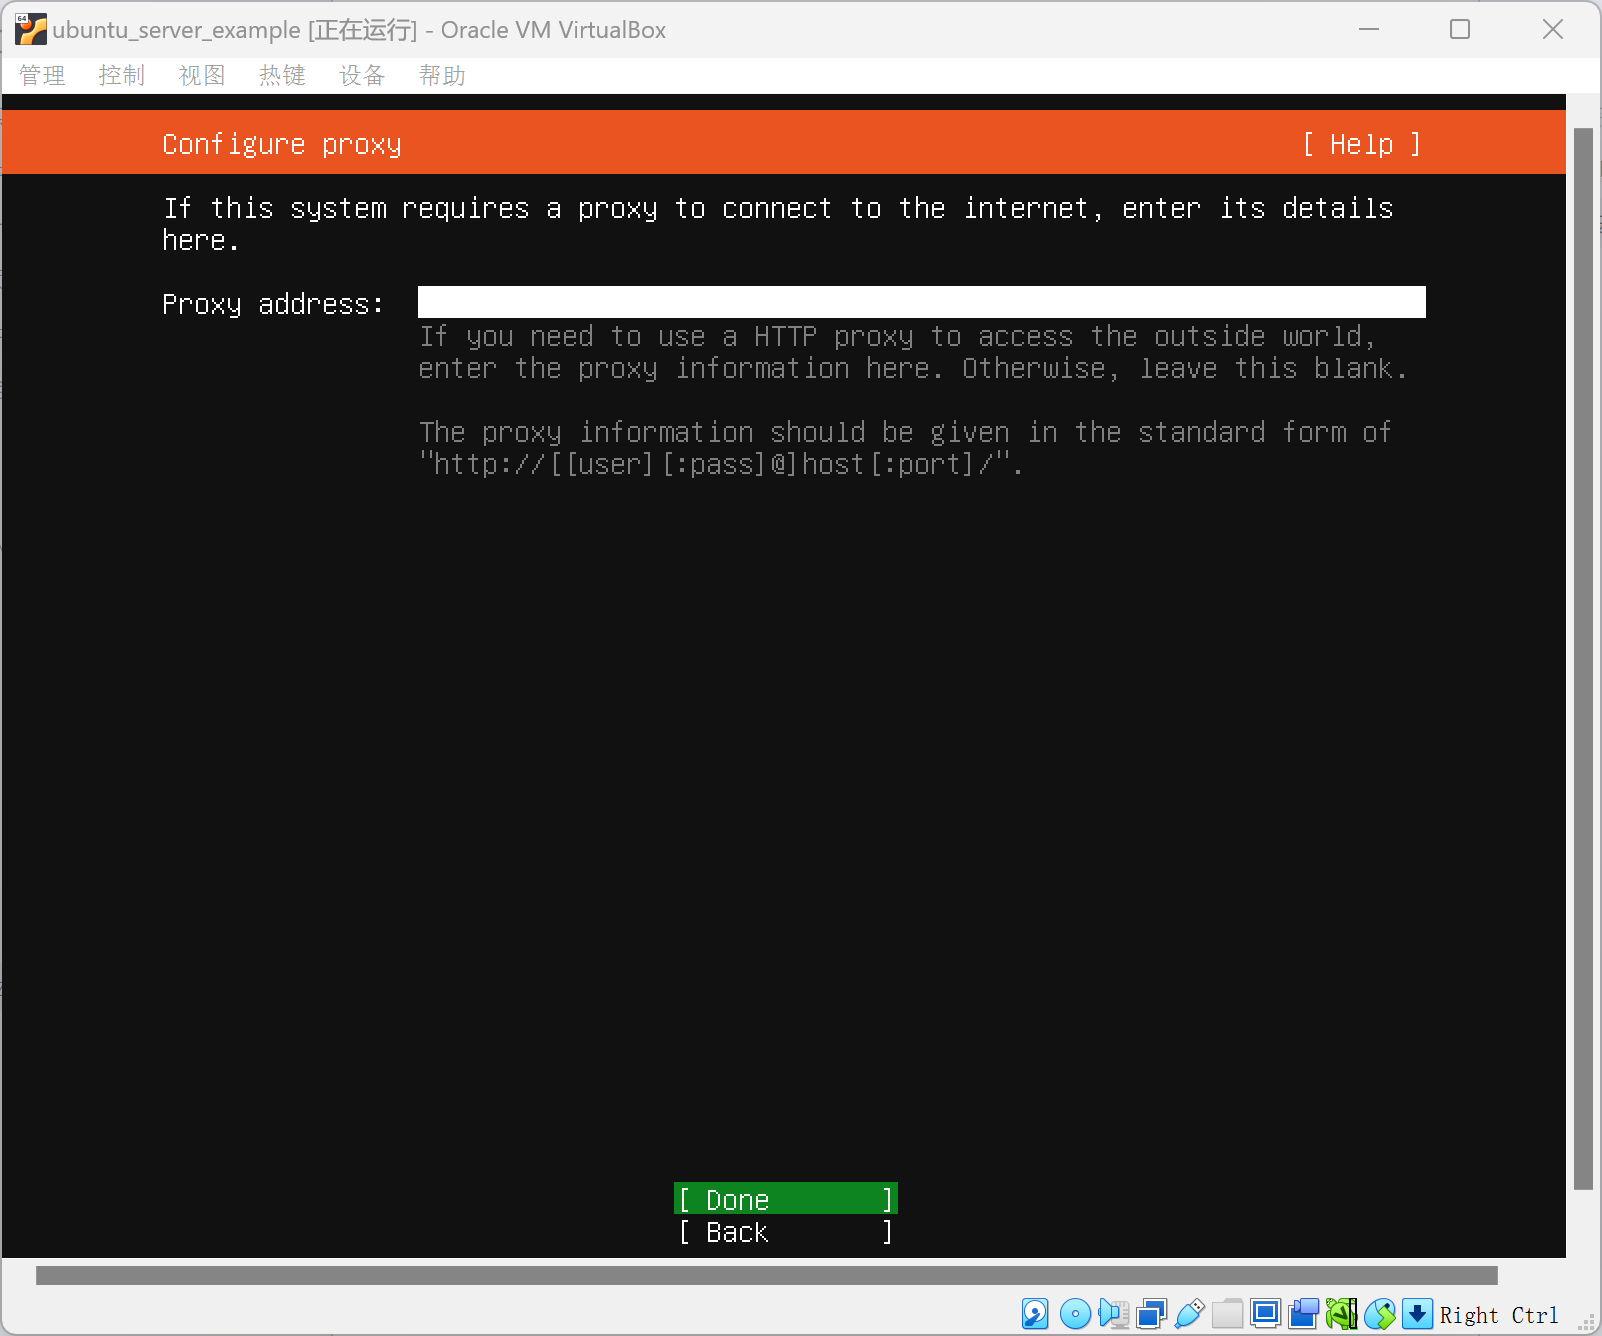Screen dimensions: 1602x1336
Task: Open the 视图 menu
Action: coord(202,76)
